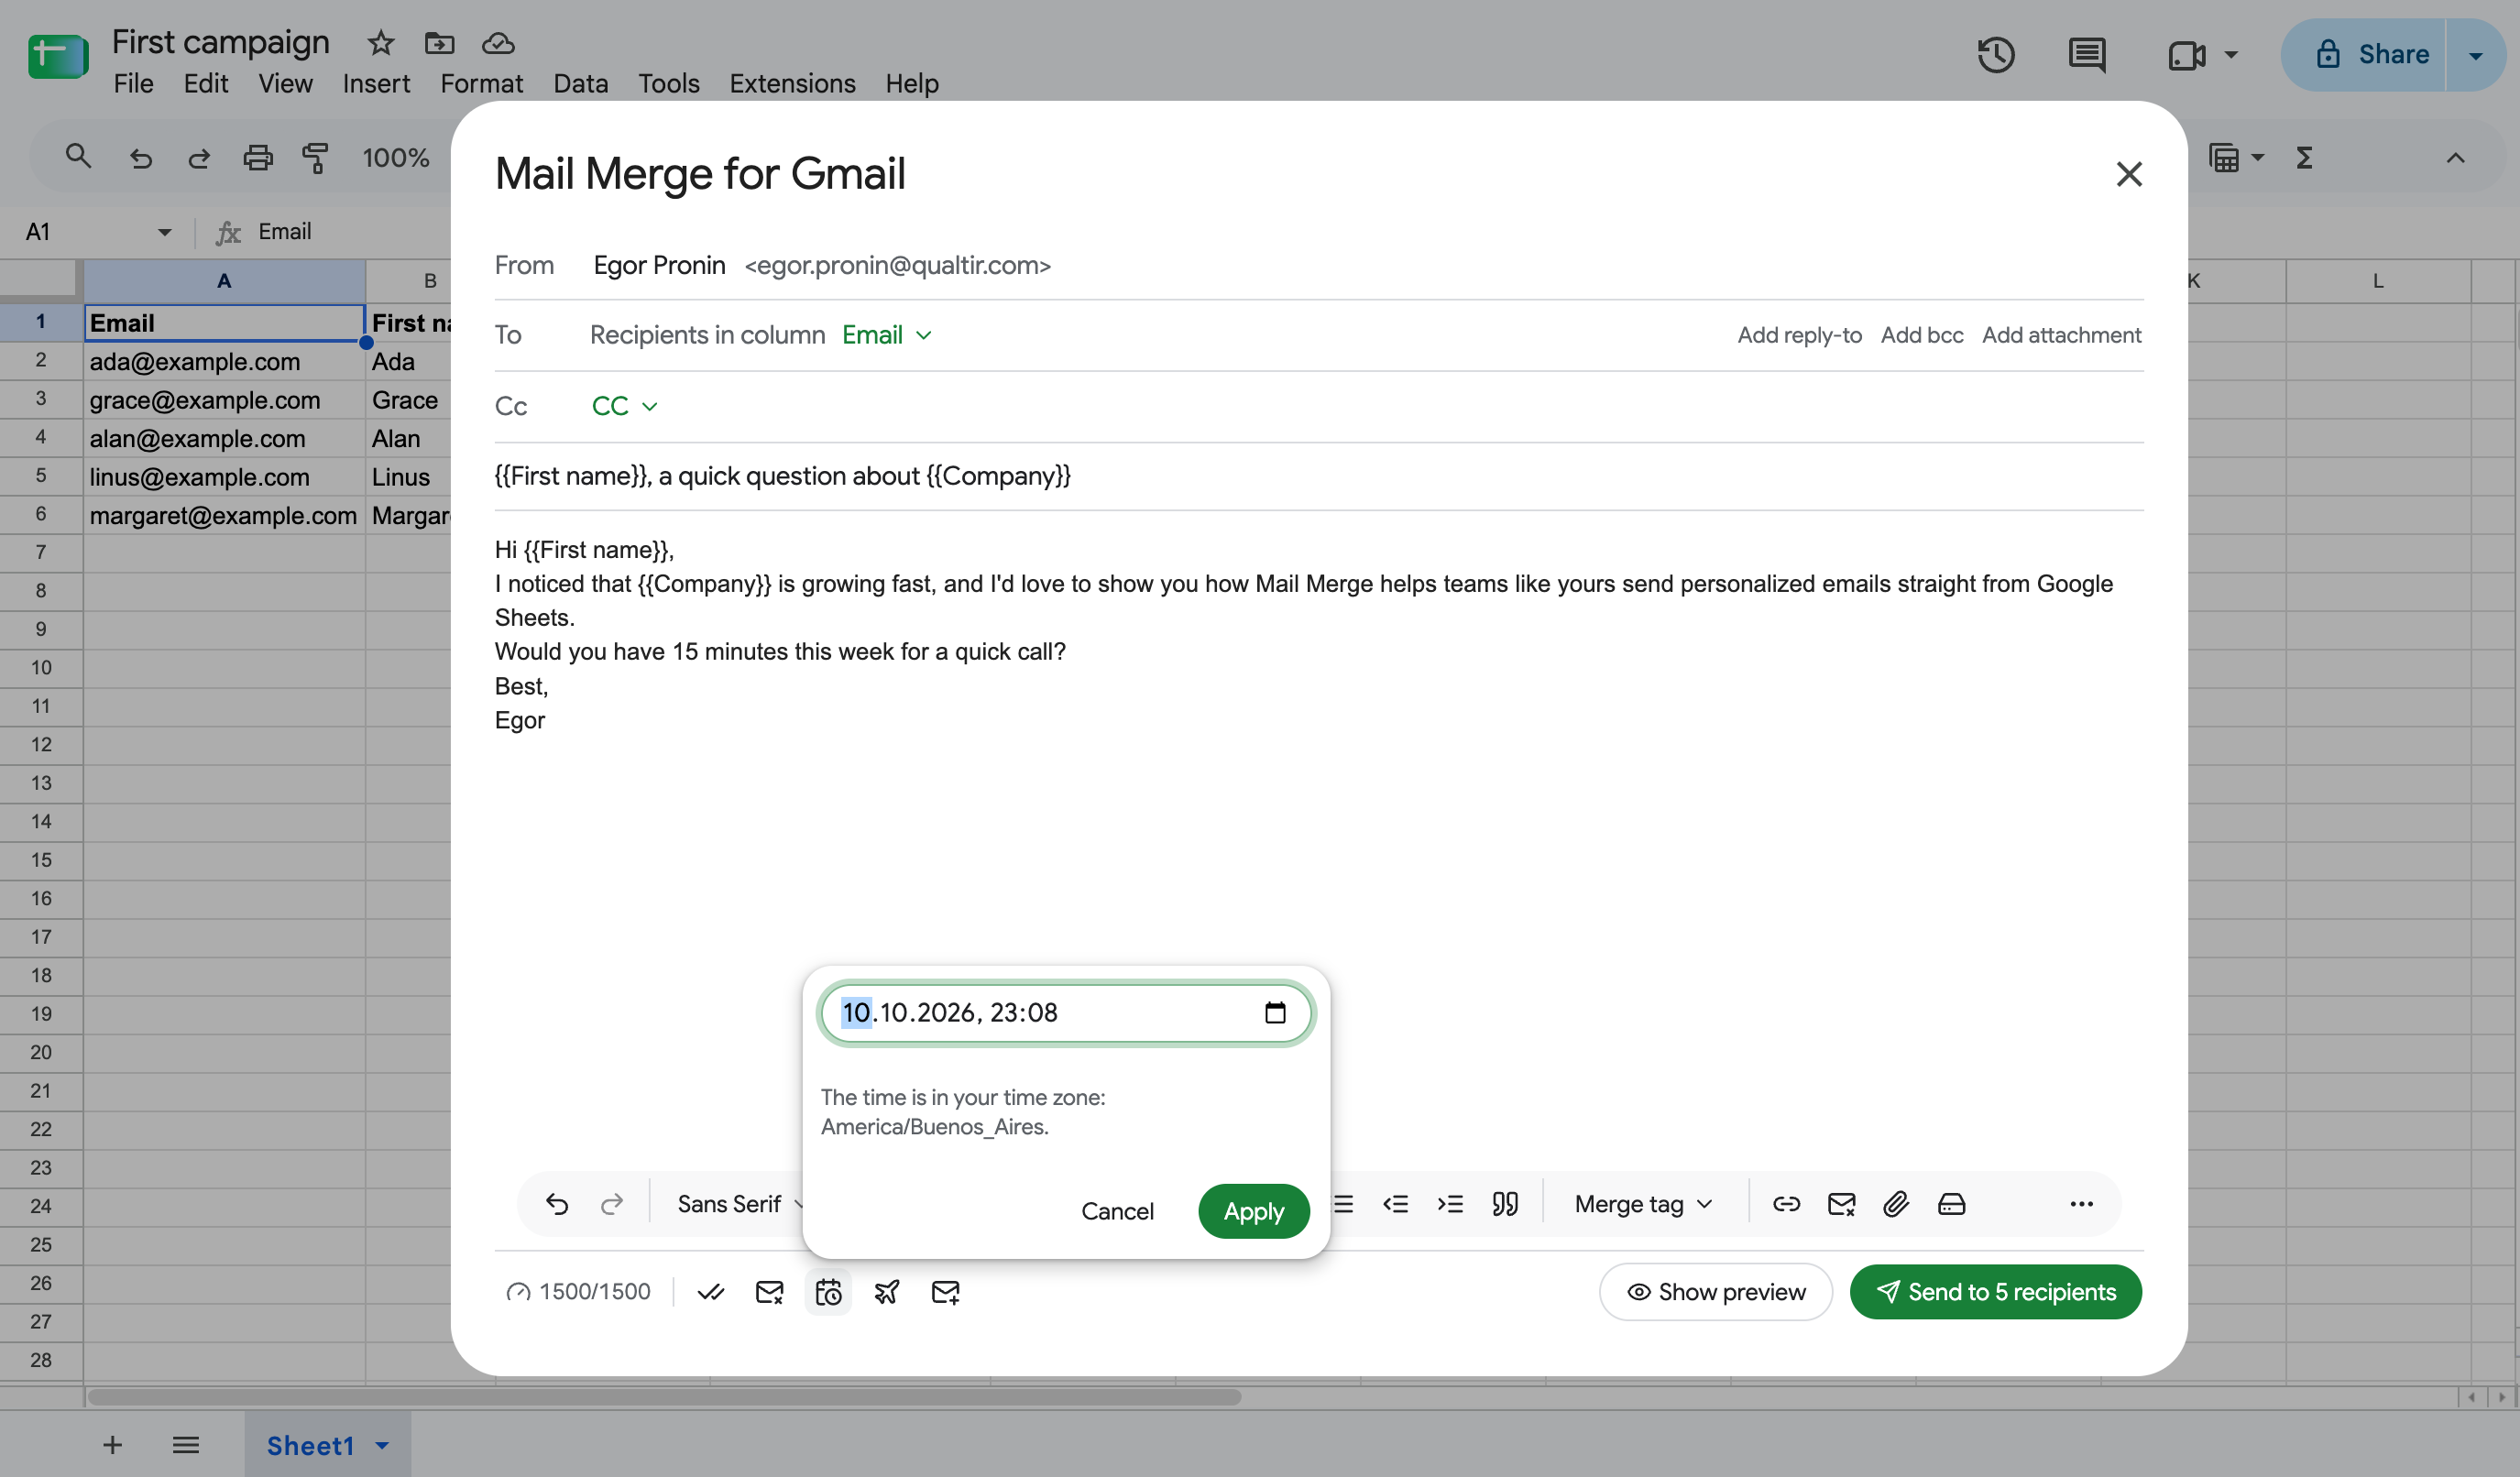
Task: Insert a link using the link icon
Action: (x=1786, y=1204)
